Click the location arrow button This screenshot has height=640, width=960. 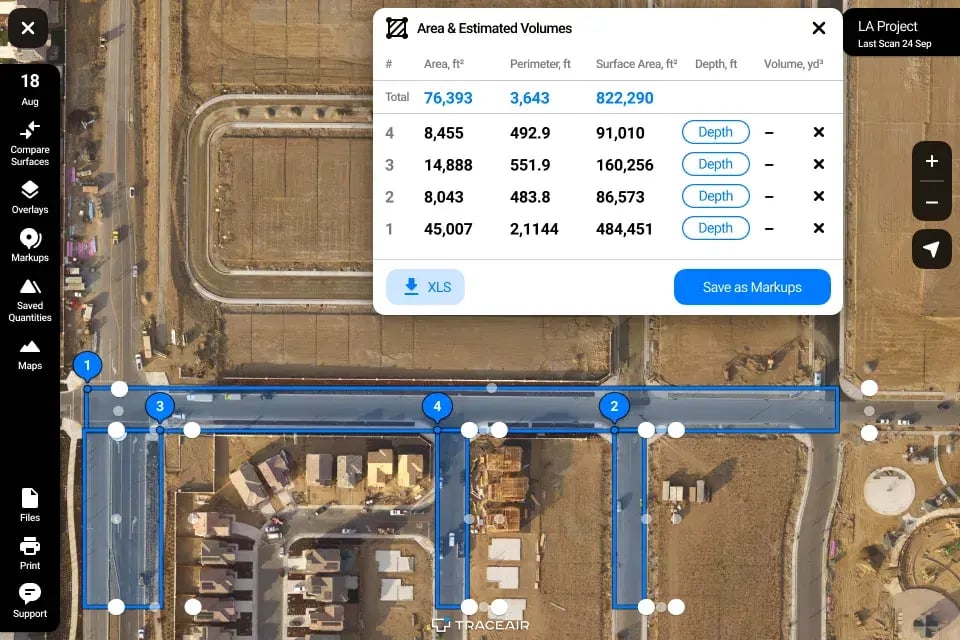click(931, 249)
